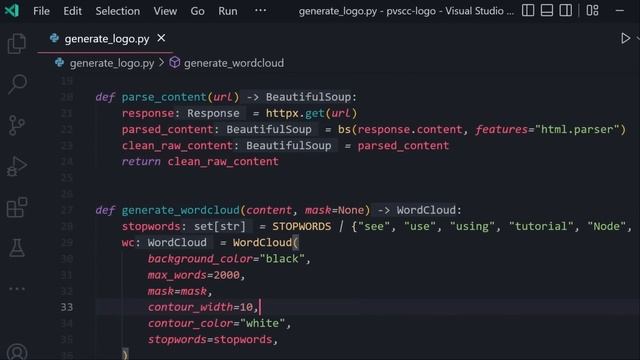This screenshot has width=640, height=360.
Task: Click return clean_raw_content statement
Action: (200, 162)
